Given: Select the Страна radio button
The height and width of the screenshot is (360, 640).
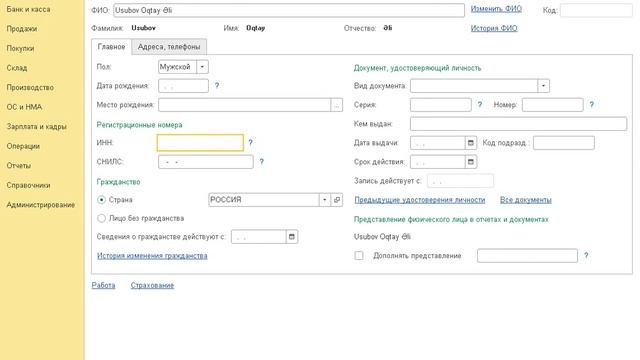Looking at the screenshot, I should click(x=102, y=200).
